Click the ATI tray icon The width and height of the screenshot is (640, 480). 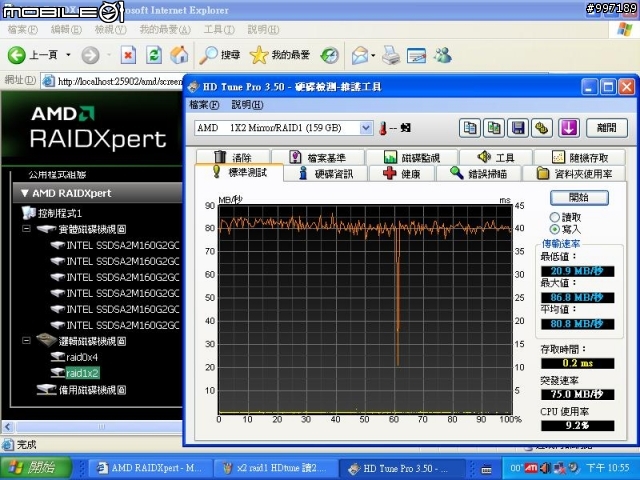click(531, 468)
